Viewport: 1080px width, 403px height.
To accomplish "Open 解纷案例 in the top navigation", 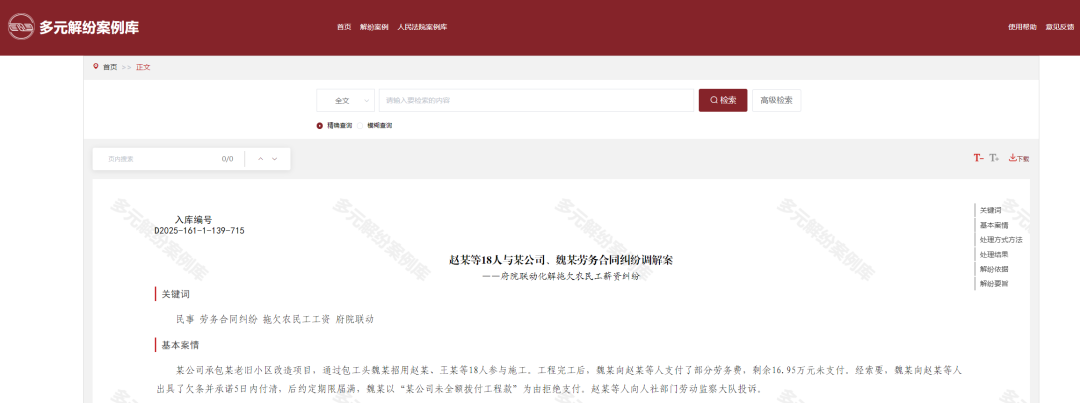I will (x=374, y=27).
